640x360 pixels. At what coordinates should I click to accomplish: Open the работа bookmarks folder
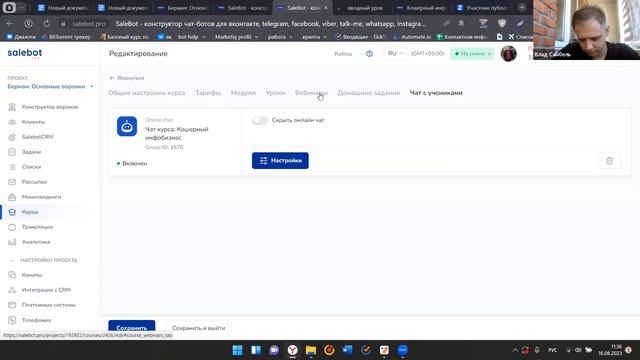tap(280, 37)
